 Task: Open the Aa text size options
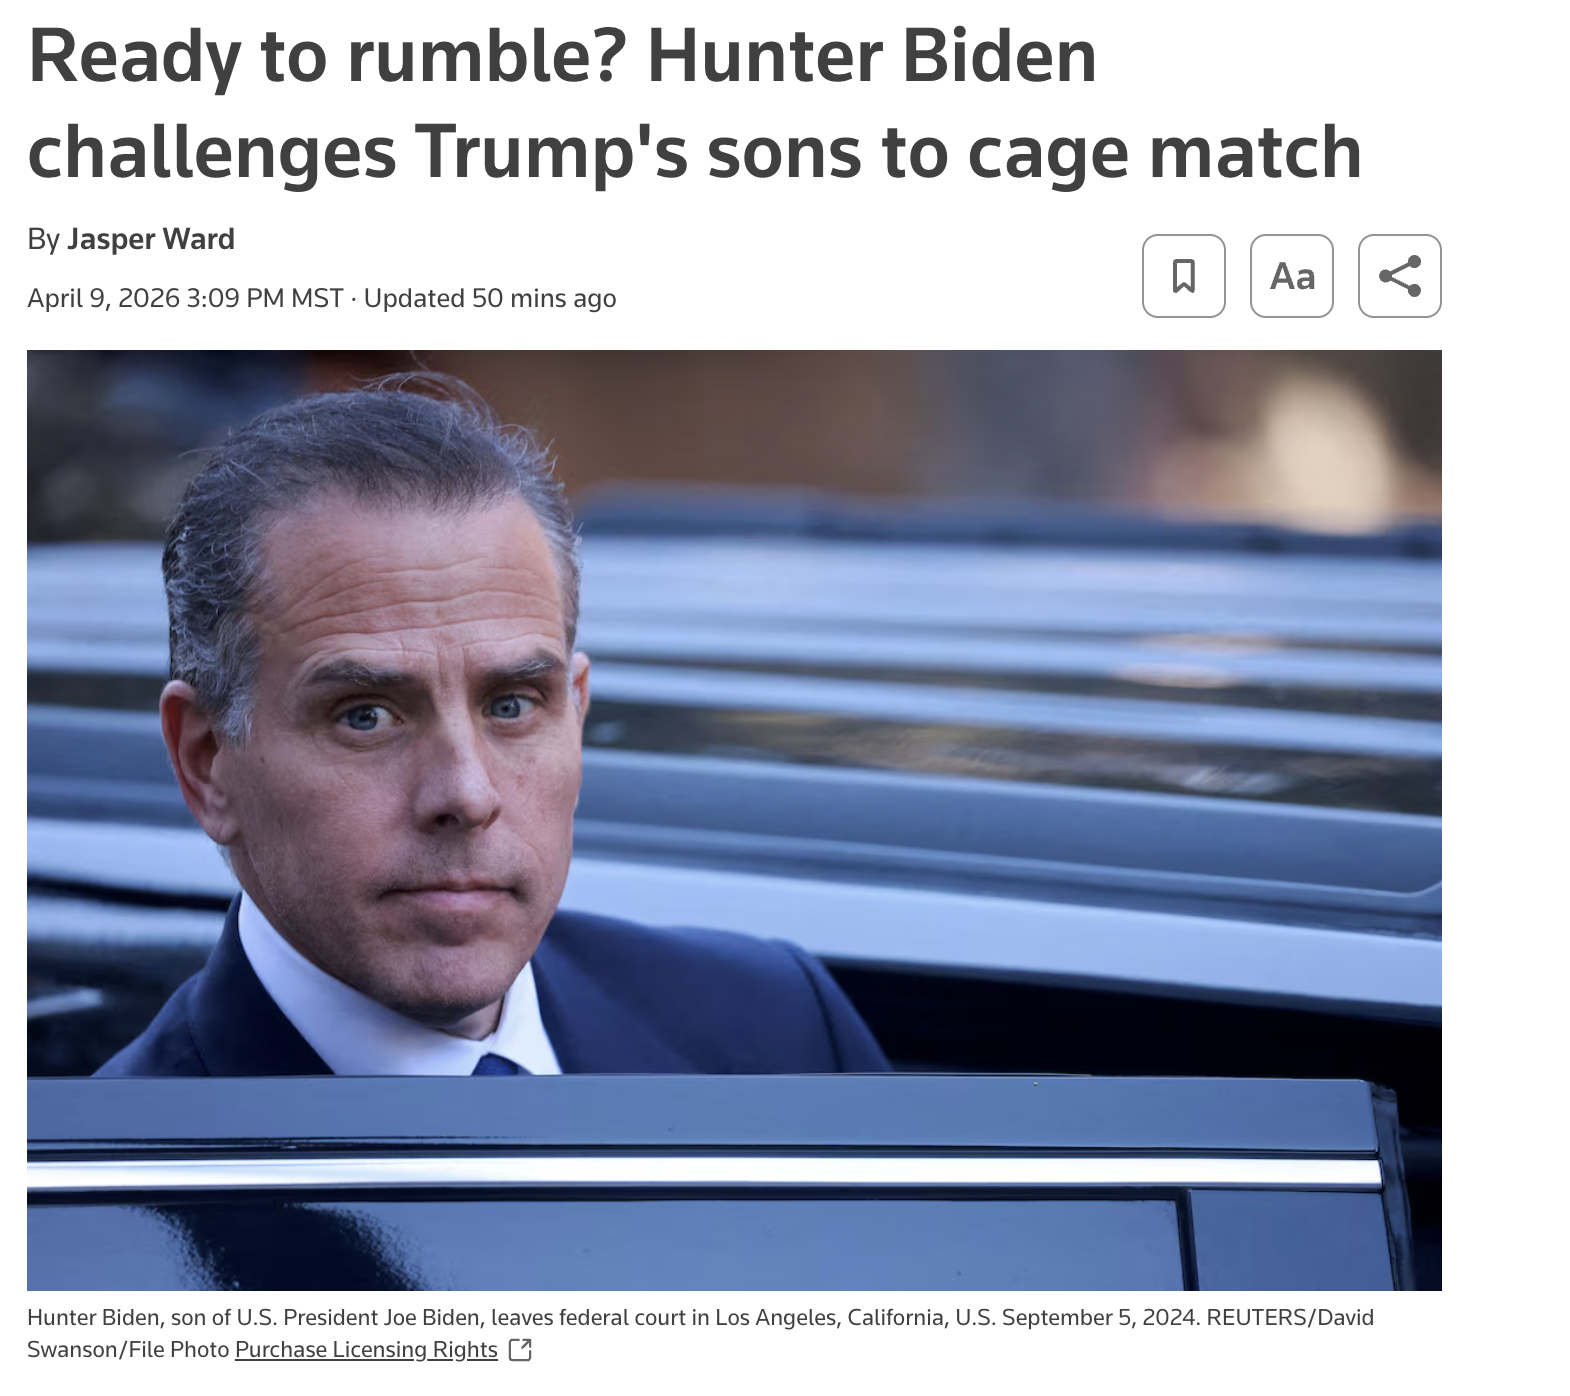tap(1291, 276)
